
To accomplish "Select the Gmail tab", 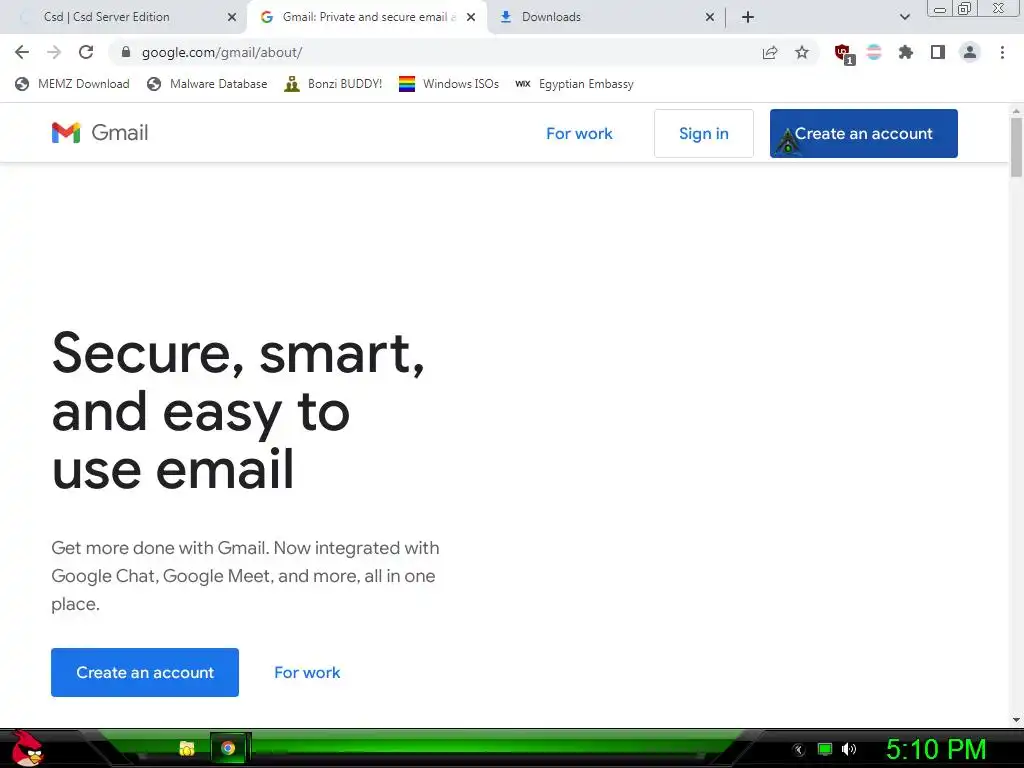I will [366, 17].
